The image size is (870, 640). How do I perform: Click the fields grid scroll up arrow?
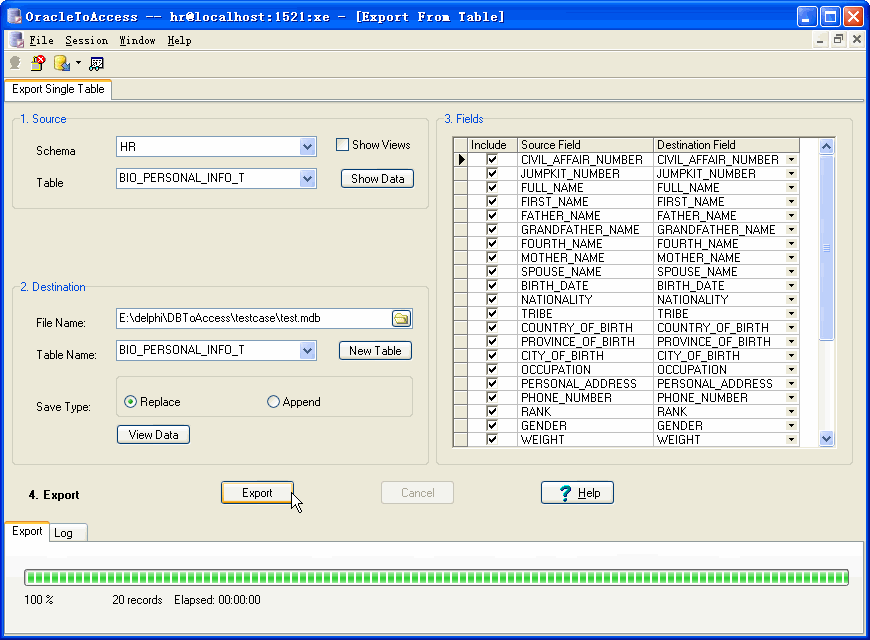[x=826, y=147]
